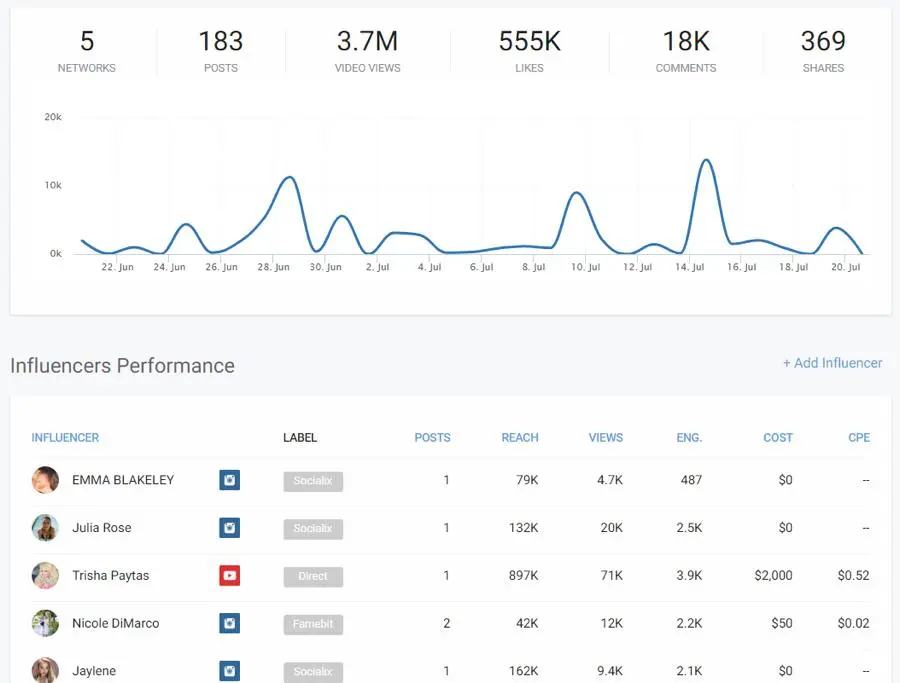Sort the table by the REACH column
900x683 pixels.
pos(520,437)
